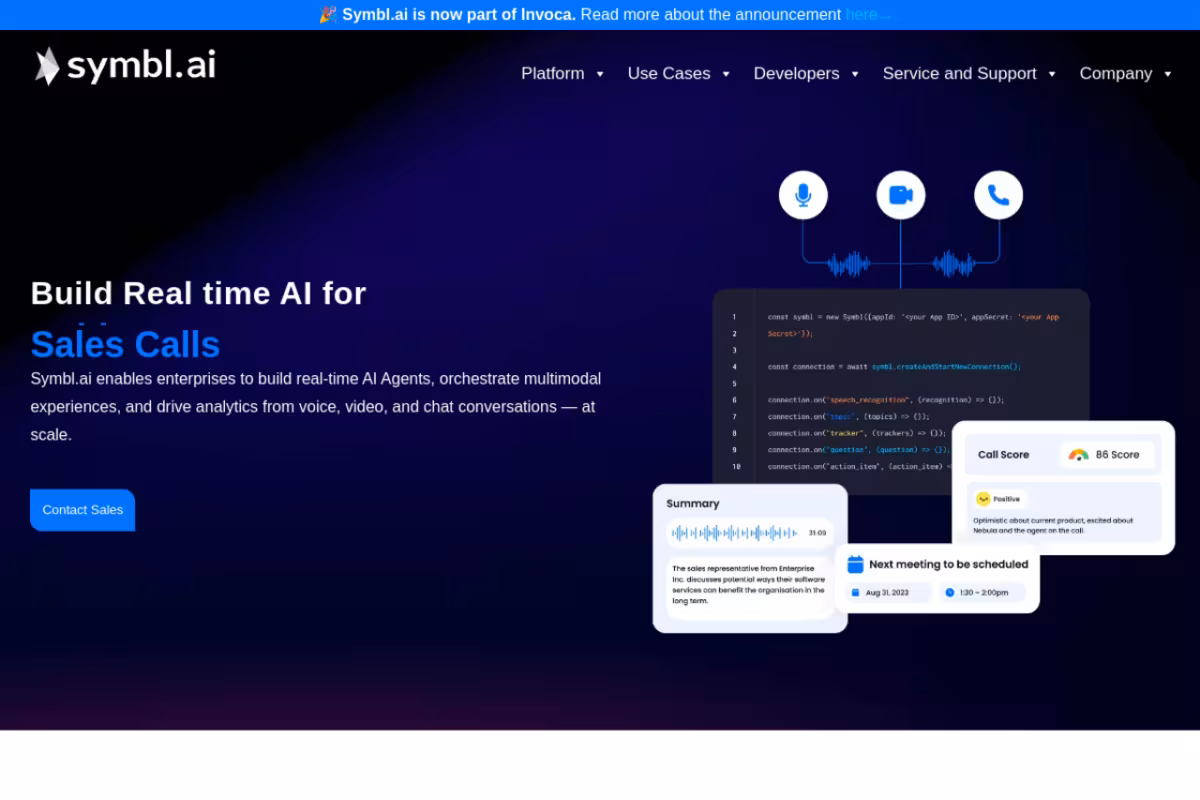Click the video camera icon circle
This screenshot has width=1200, height=800.
[x=901, y=195]
